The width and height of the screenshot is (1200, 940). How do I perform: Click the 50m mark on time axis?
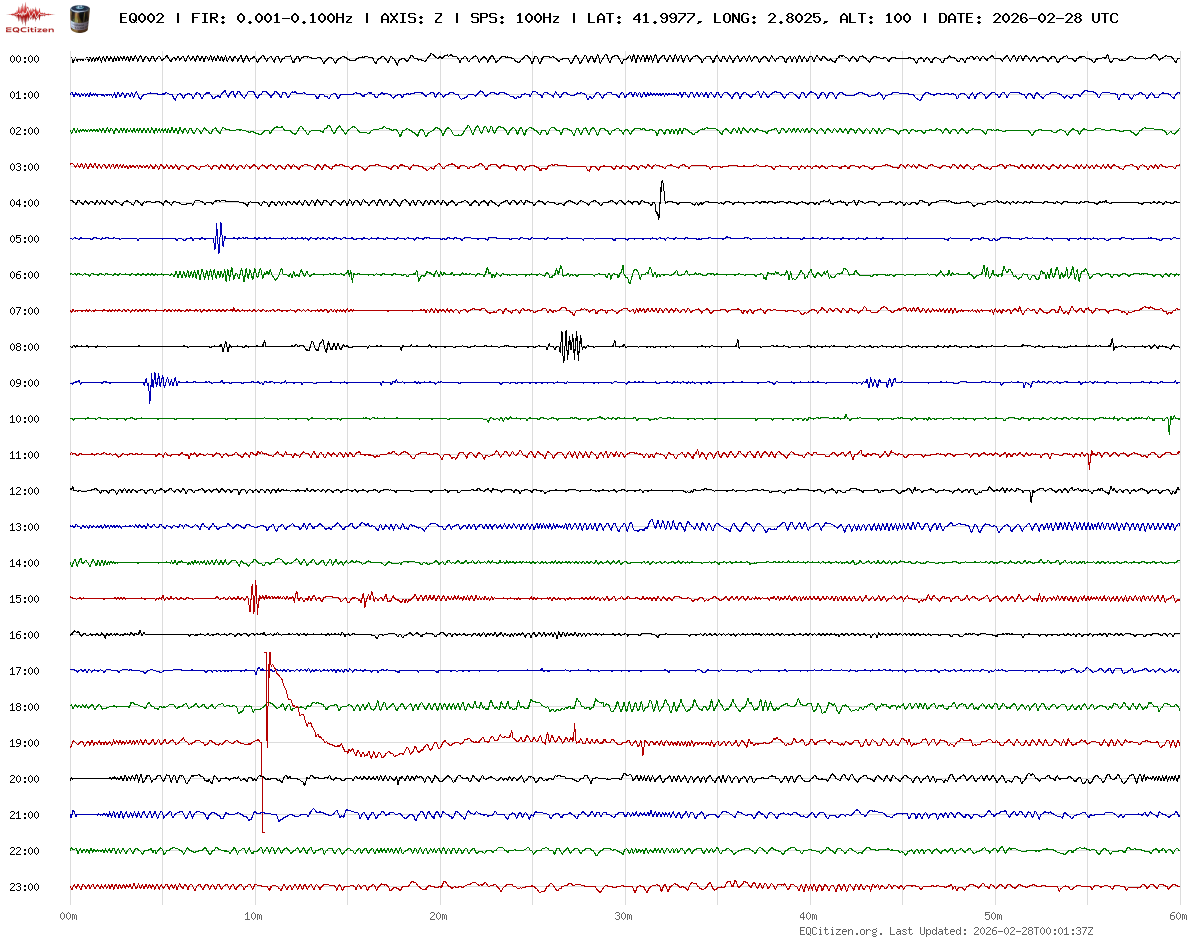994,915
